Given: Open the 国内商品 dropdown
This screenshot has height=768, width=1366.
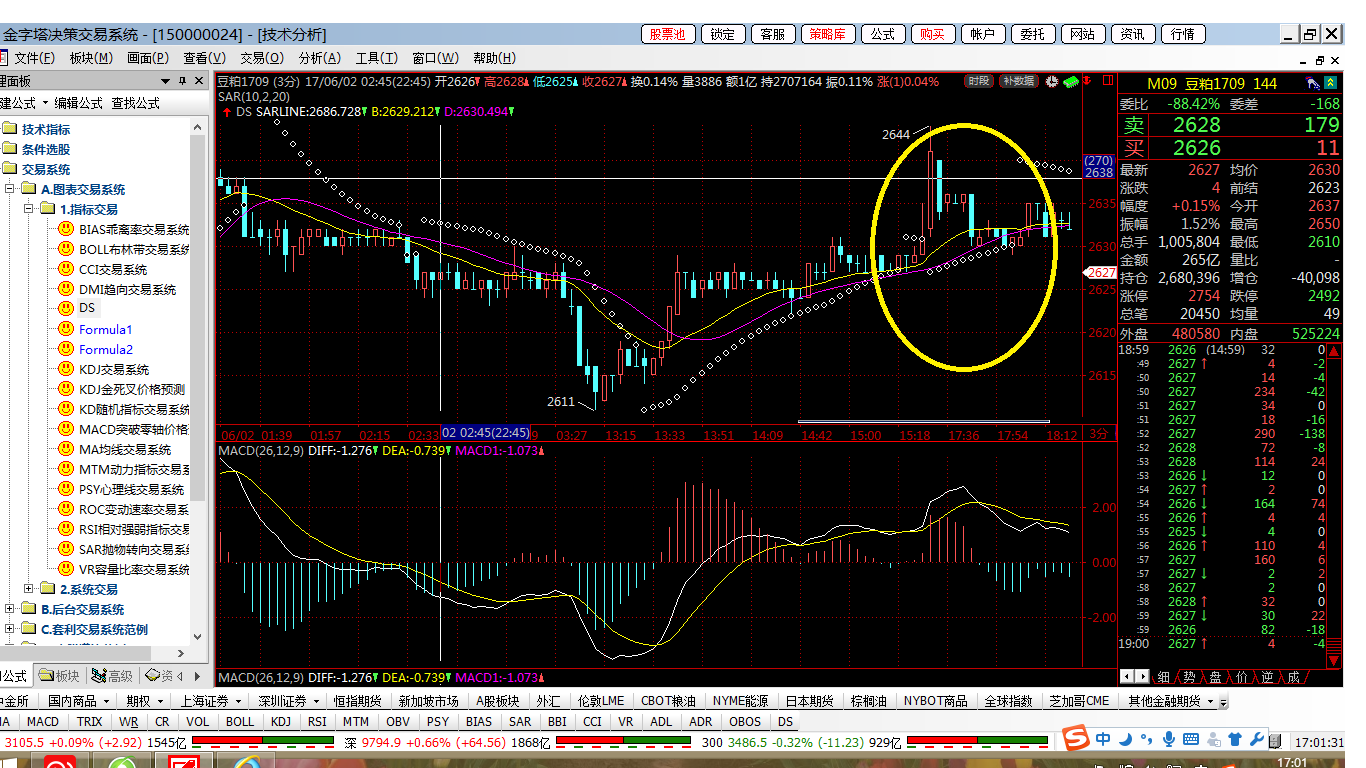Looking at the screenshot, I should pyautogui.click(x=76, y=701).
